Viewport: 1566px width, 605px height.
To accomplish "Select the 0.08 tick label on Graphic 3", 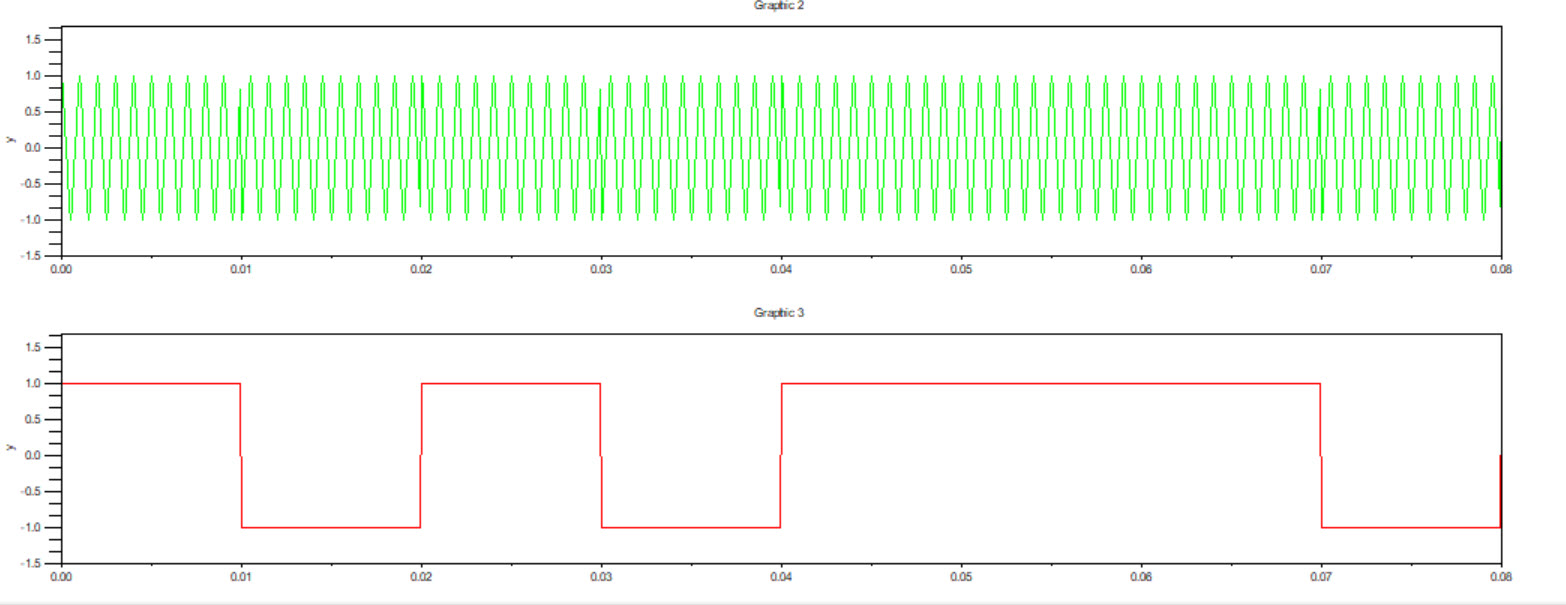I will coord(1502,578).
